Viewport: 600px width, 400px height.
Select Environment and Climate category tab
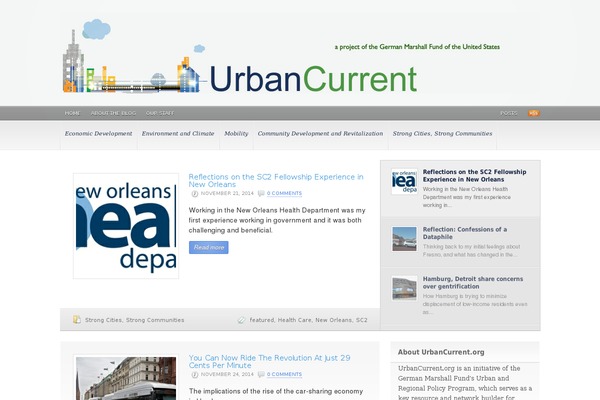pos(178,134)
